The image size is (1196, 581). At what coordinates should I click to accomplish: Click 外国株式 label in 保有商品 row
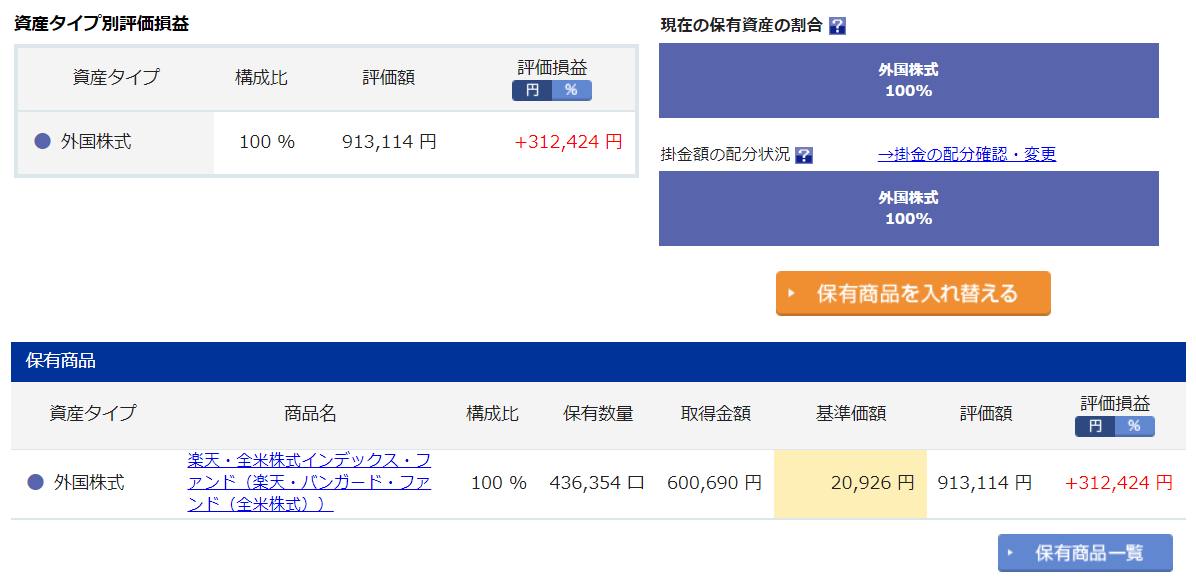pyautogui.click(x=89, y=483)
